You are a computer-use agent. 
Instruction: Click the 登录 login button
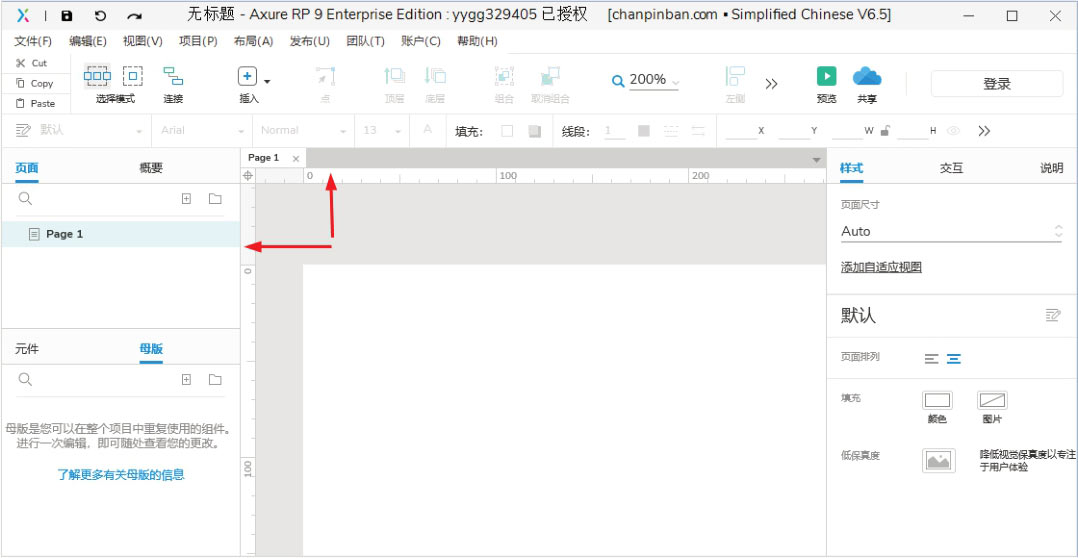tap(997, 84)
